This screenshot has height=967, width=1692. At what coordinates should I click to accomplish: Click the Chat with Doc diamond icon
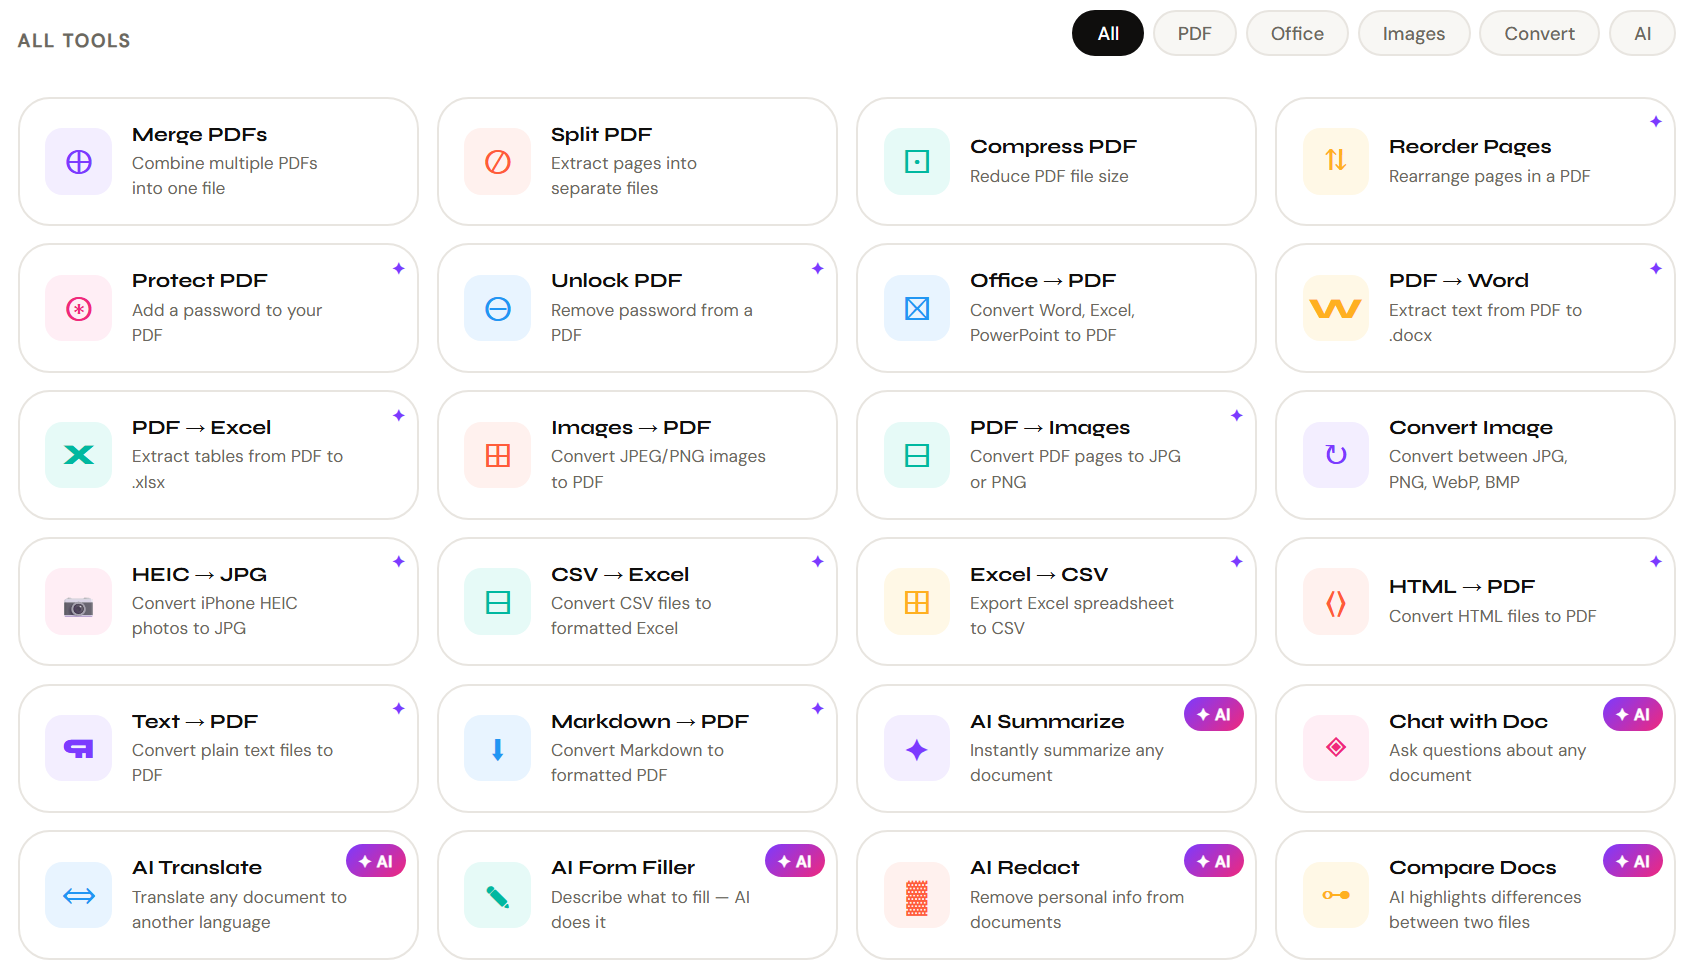point(1336,749)
